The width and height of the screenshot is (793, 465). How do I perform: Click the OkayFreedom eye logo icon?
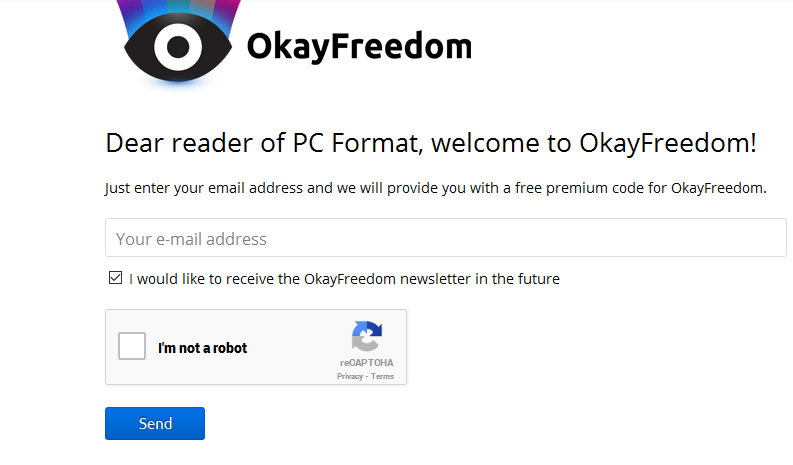point(177,44)
